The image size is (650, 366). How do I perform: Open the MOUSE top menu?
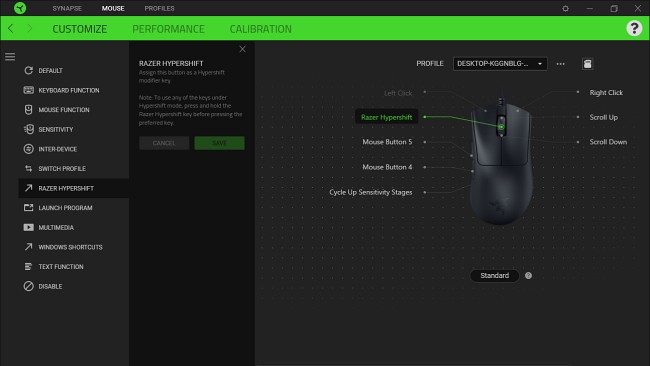113,8
